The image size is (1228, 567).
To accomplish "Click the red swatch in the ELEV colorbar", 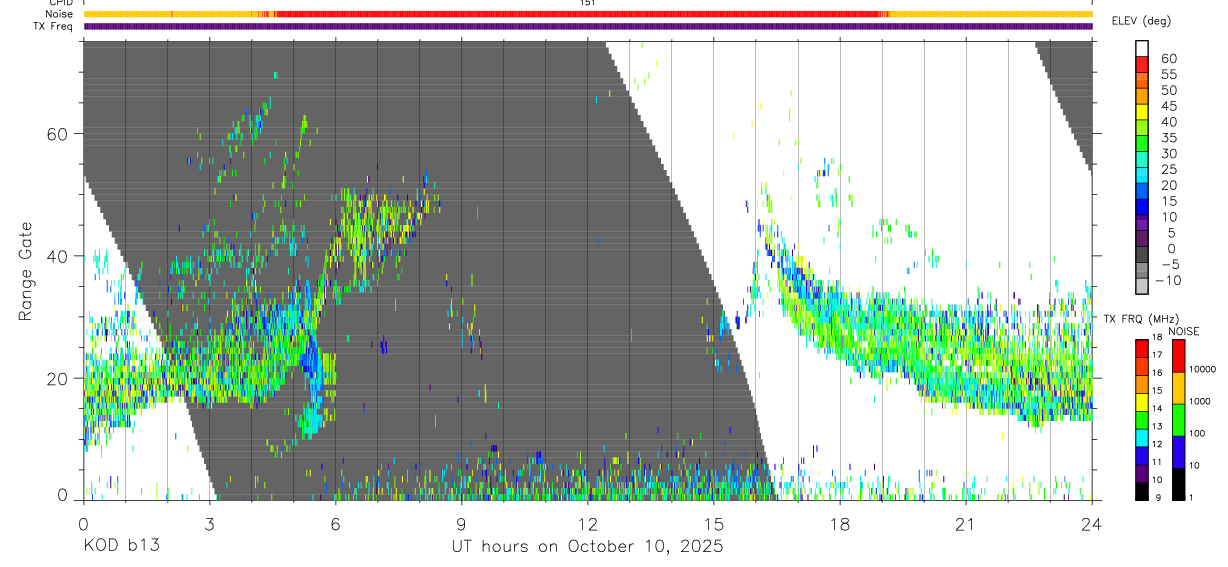I will coord(1142,64).
